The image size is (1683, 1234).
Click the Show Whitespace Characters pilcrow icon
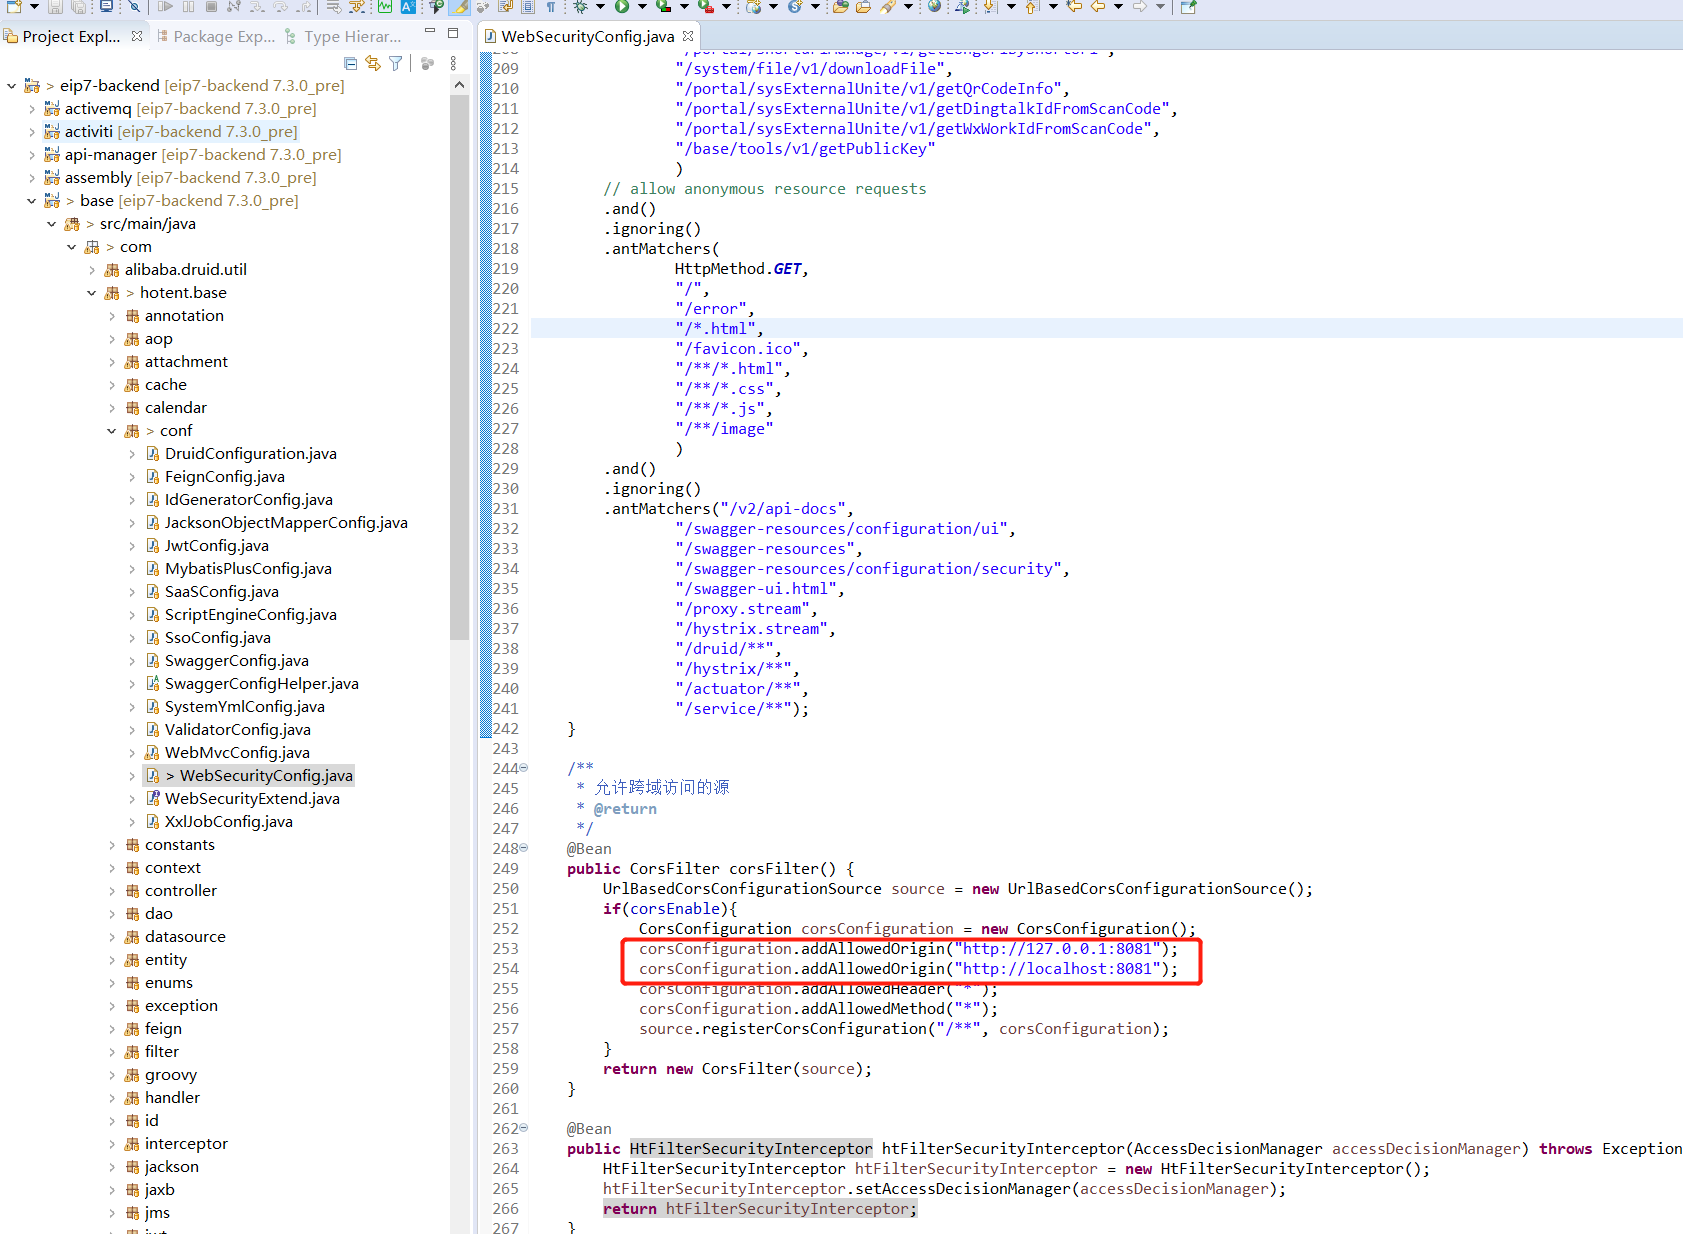551,7
